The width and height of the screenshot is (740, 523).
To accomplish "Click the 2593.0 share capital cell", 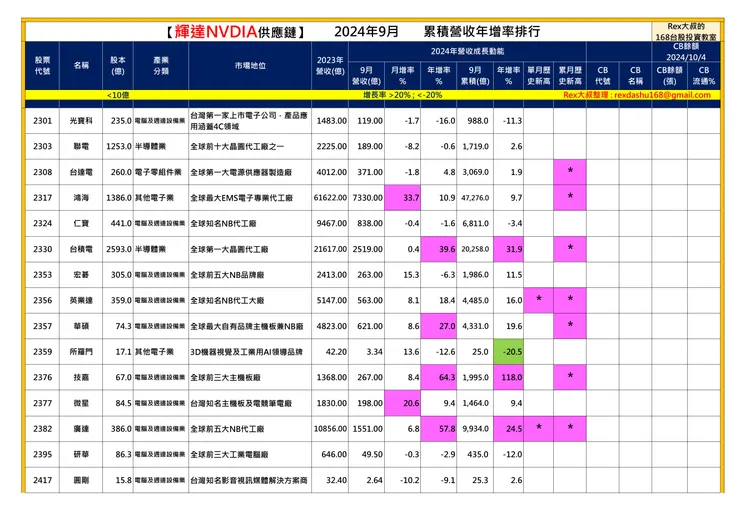I will (x=118, y=249).
